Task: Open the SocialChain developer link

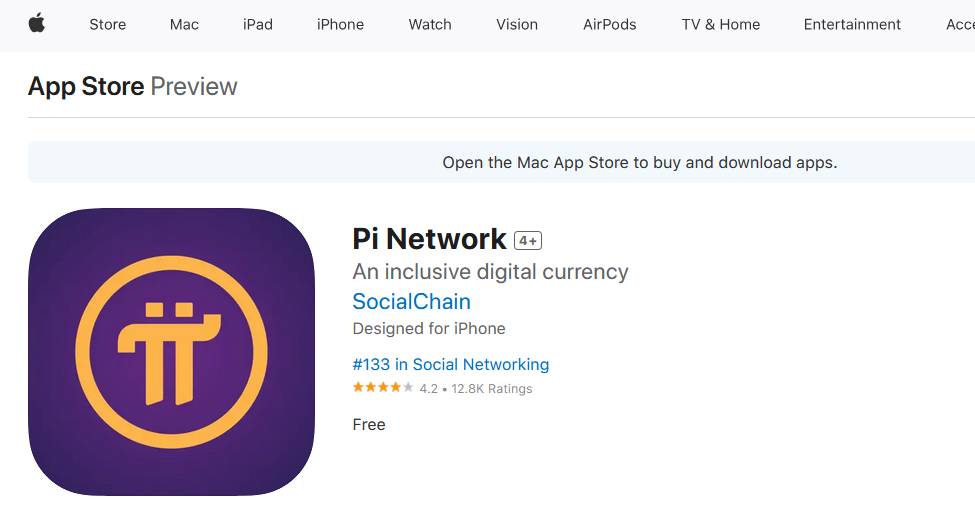Action: [x=412, y=302]
